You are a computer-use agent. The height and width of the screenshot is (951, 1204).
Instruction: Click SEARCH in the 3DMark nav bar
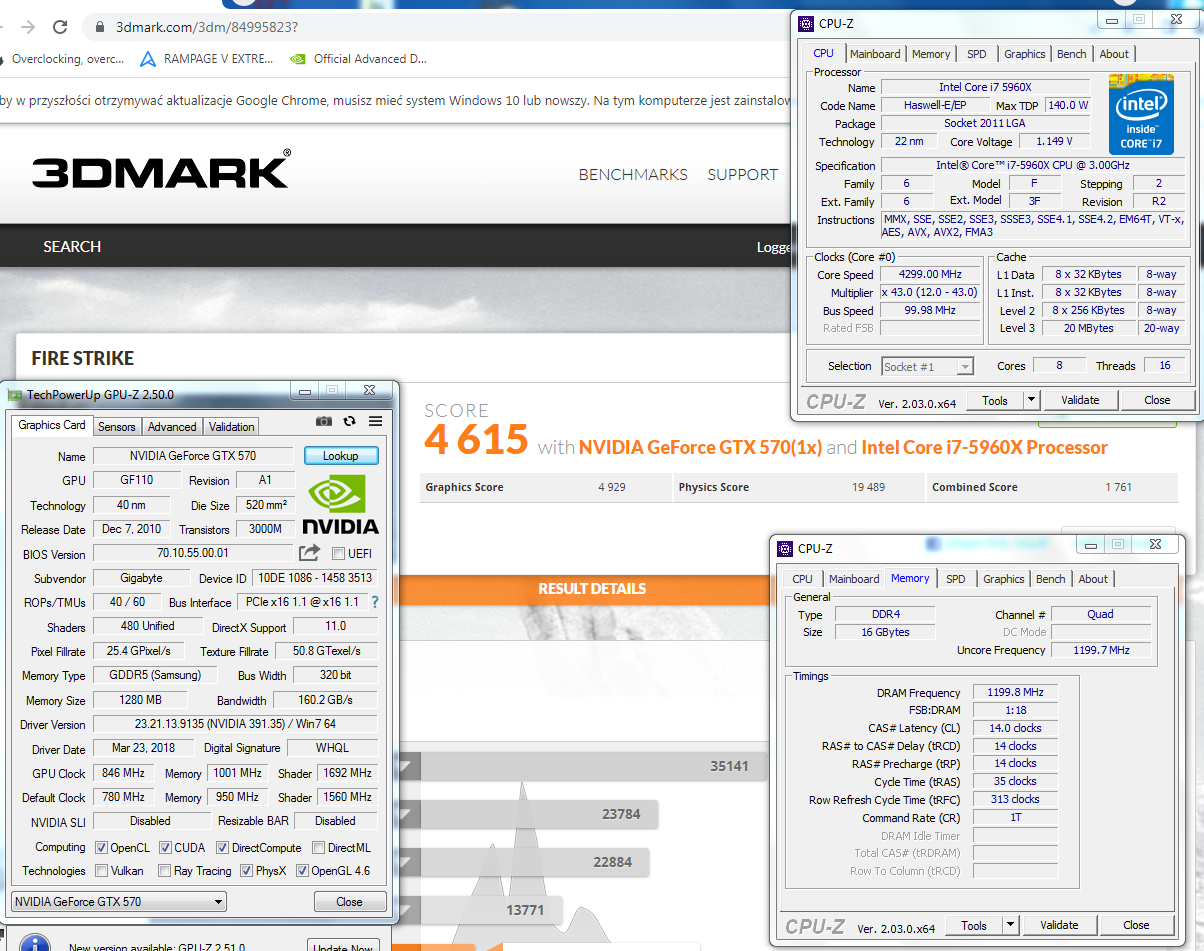click(x=72, y=246)
